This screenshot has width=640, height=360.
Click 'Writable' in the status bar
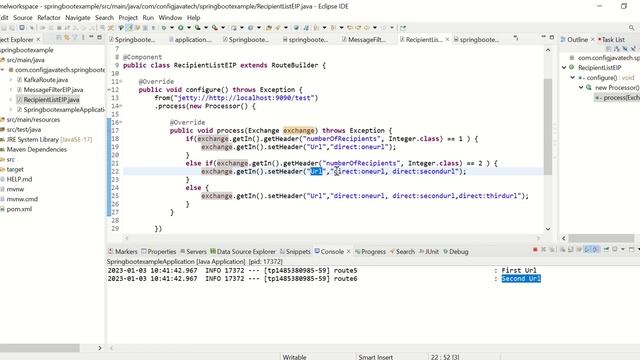point(294,357)
